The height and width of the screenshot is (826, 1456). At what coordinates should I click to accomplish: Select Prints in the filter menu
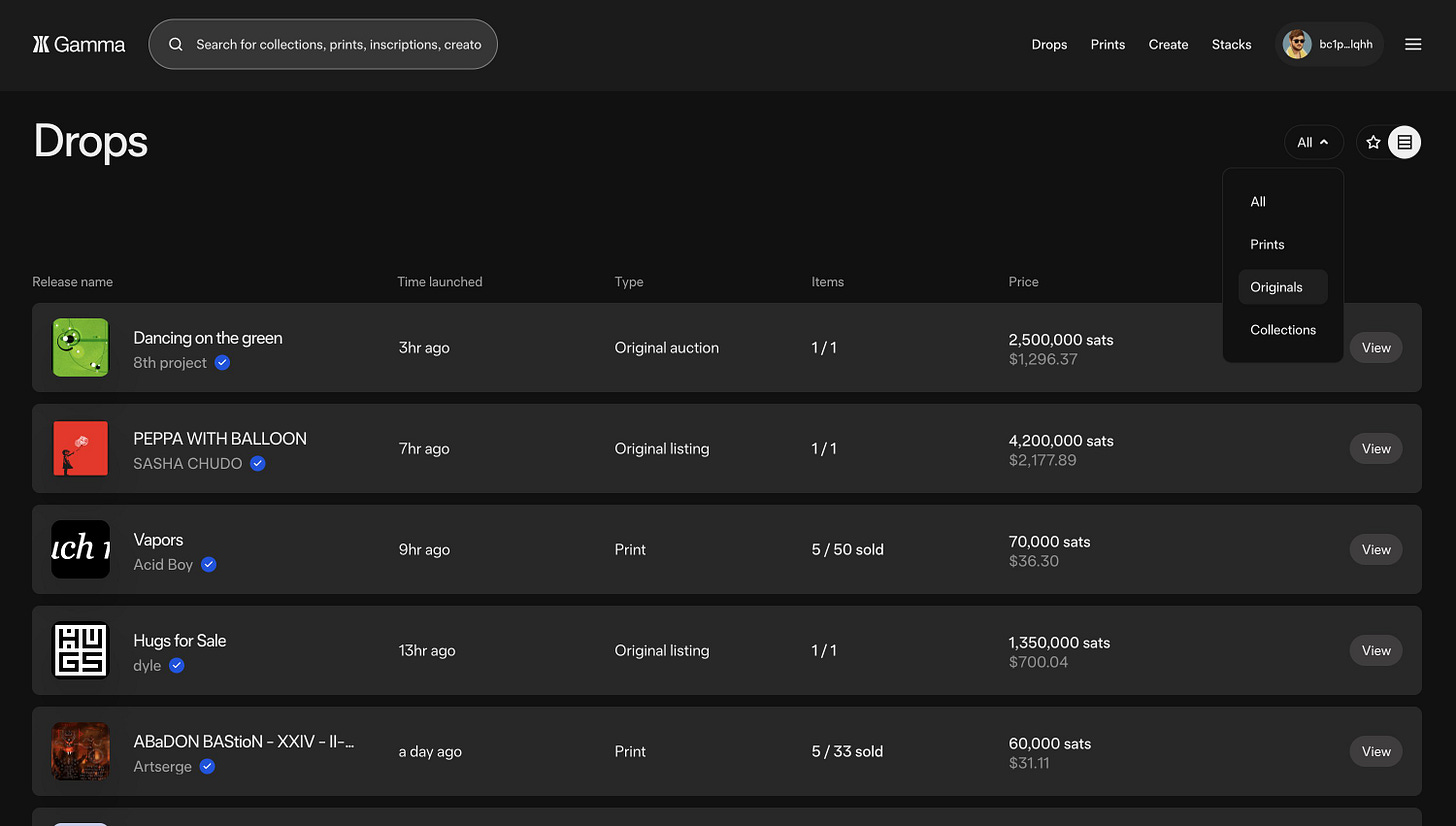click(1267, 245)
